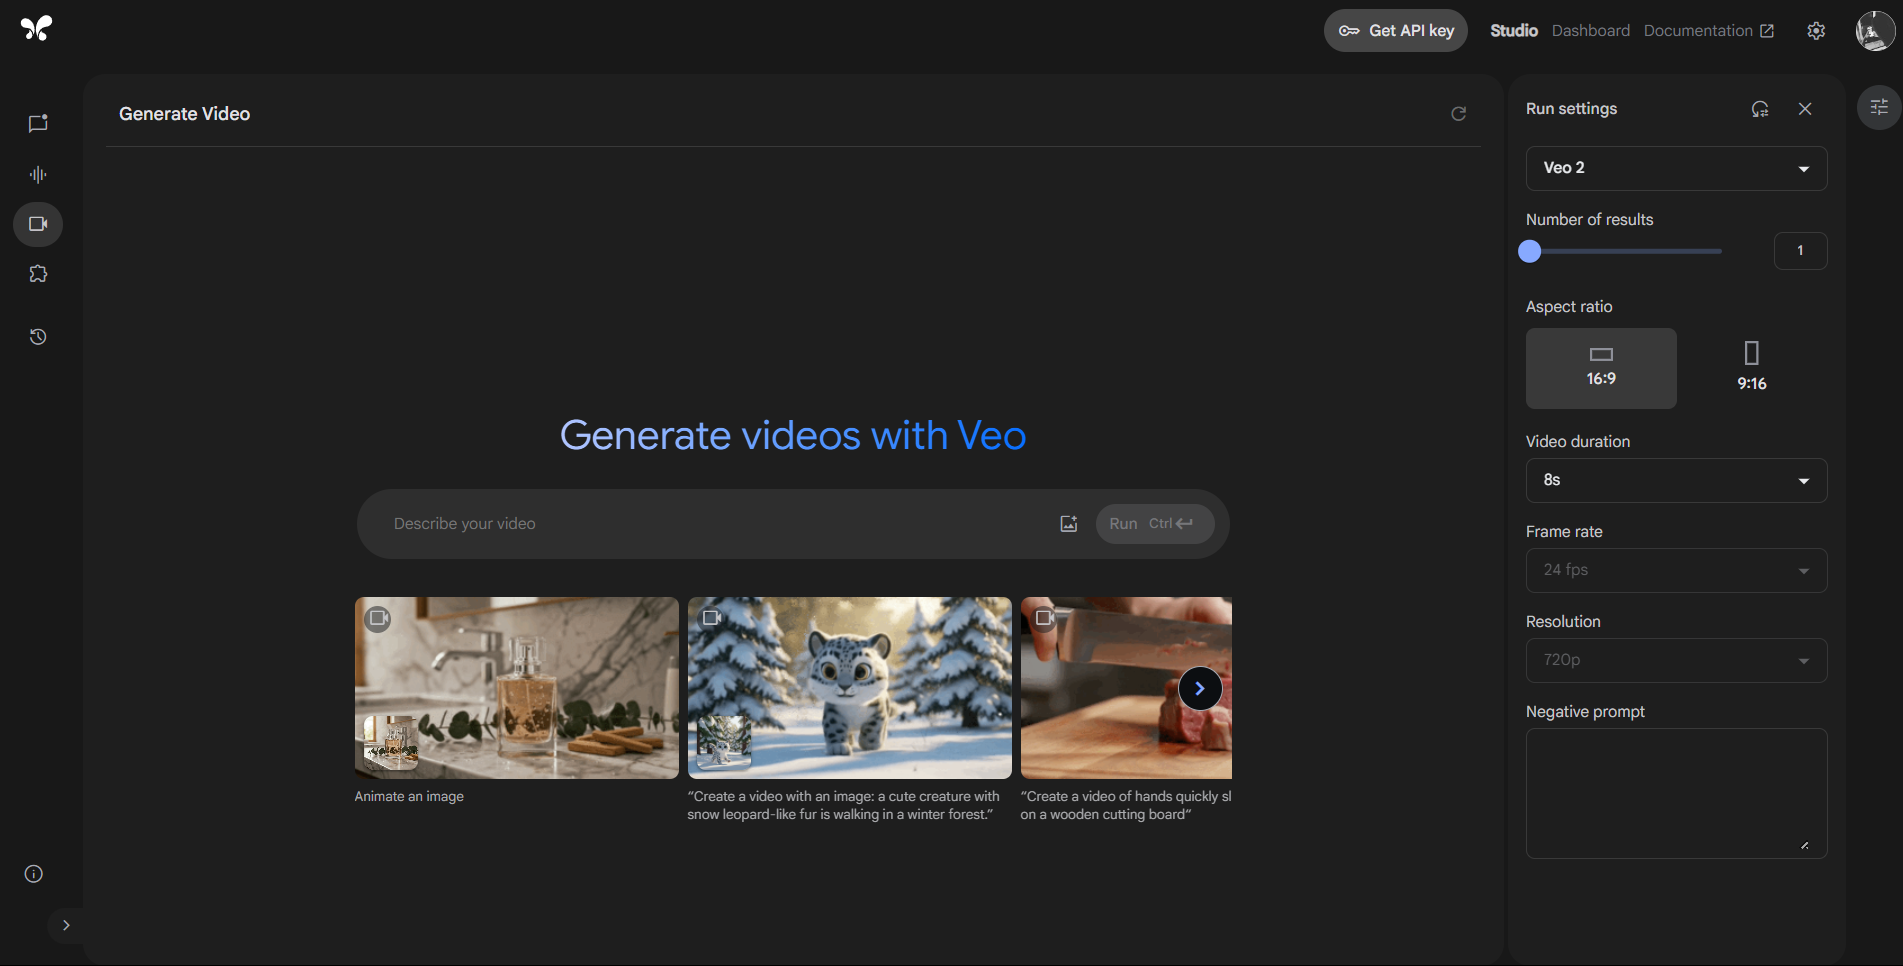
Task: Open the user profile avatar
Action: click(x=1874, y=31)
